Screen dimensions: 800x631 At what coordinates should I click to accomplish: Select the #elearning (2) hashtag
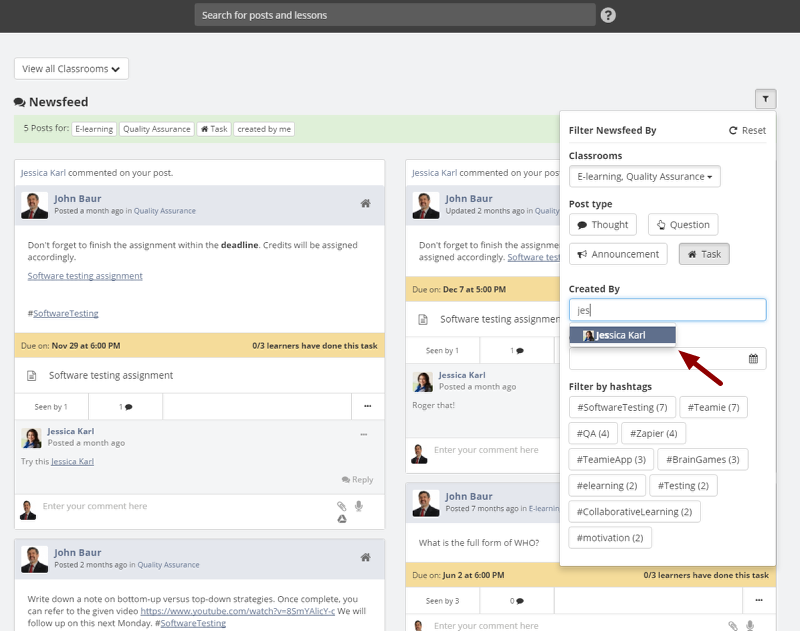[607, 486]
